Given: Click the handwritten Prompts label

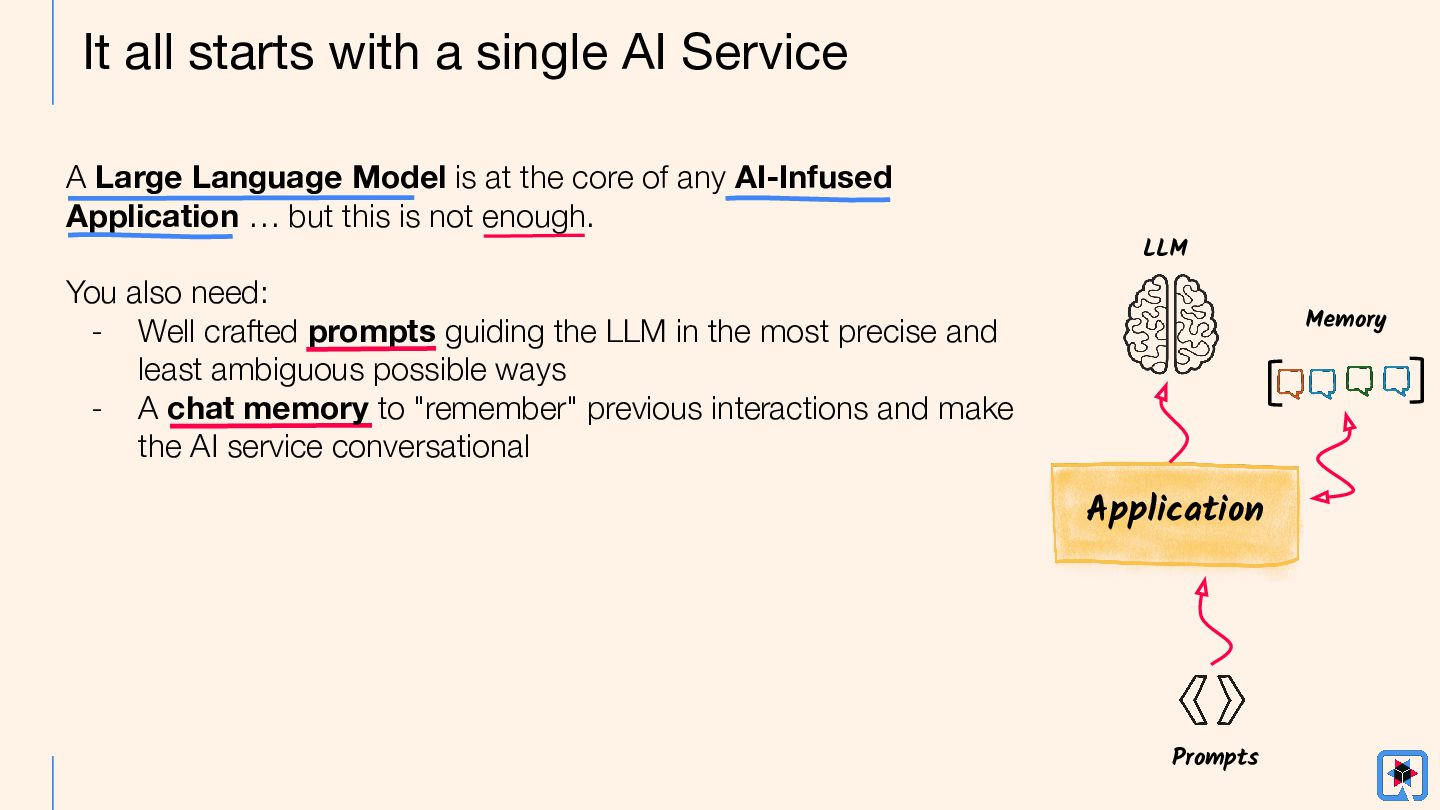Looking at the screenshot, I should 1215,757.
